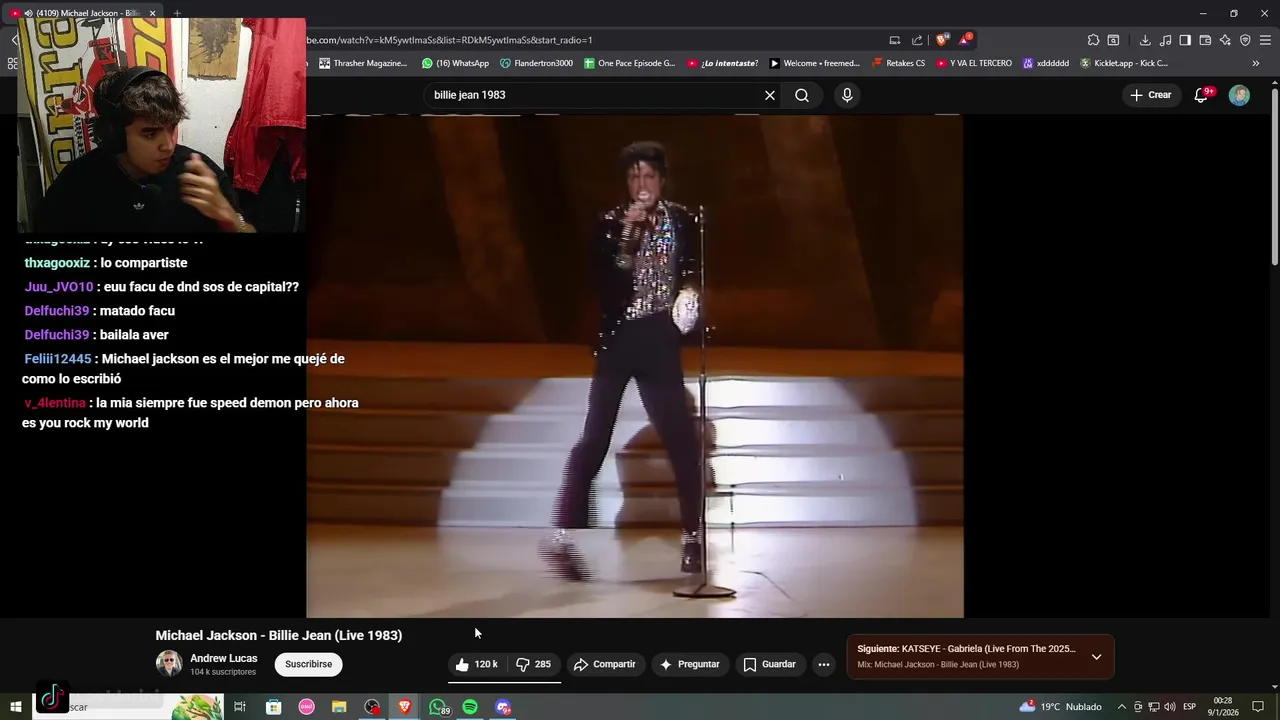Click the ESP keyboard language indicator
This screenshot has width=1280, height=720.
point(1189,707)
